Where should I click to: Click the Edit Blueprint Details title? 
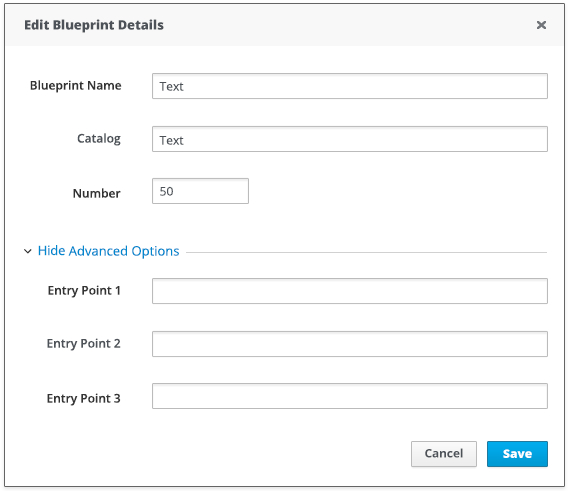[x=94, y=25]
